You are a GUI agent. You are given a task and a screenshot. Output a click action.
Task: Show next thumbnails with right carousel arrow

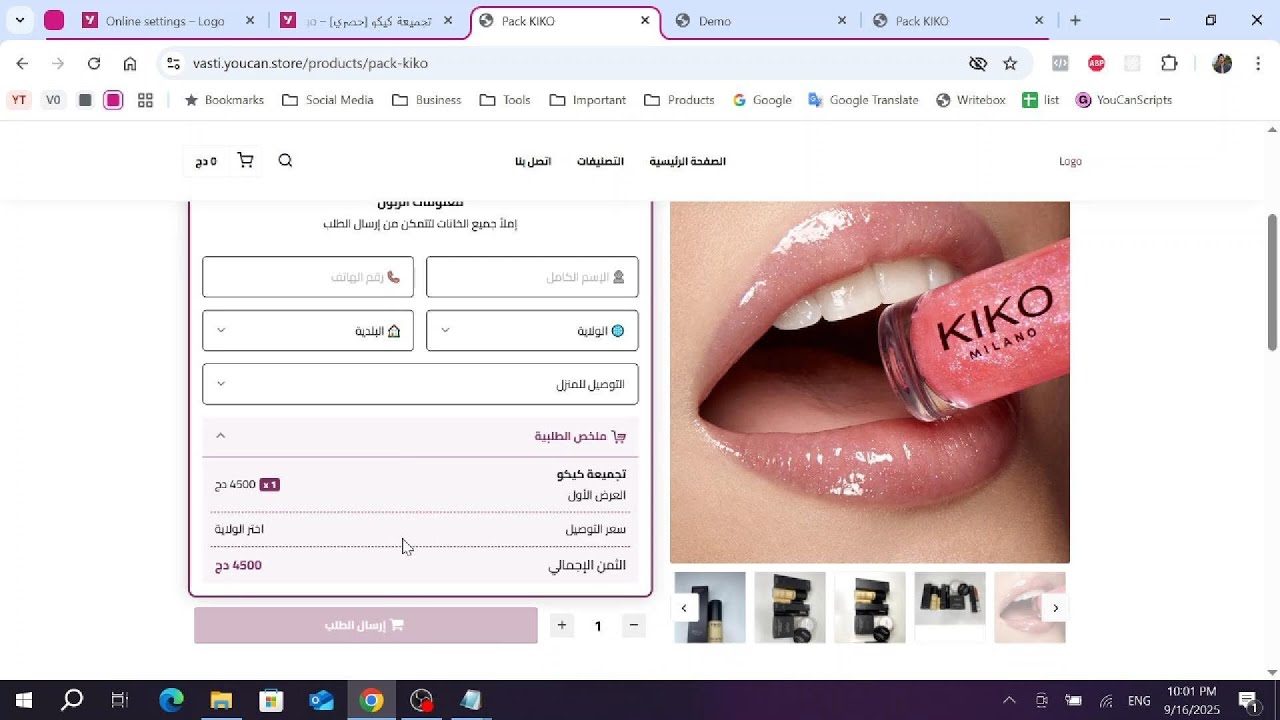click(x=1055, y=608)
